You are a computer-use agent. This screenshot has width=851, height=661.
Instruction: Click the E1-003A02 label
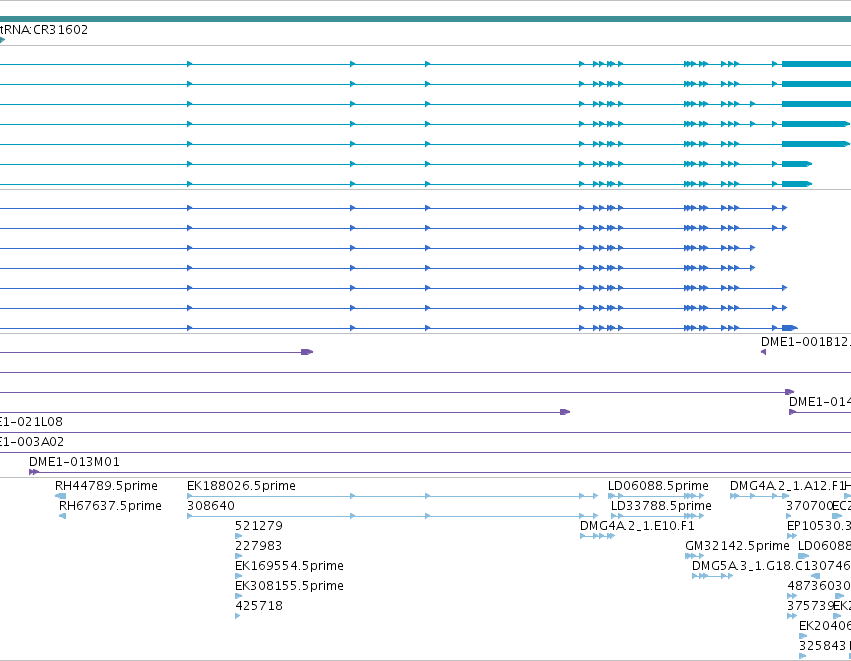click(32, 442)
